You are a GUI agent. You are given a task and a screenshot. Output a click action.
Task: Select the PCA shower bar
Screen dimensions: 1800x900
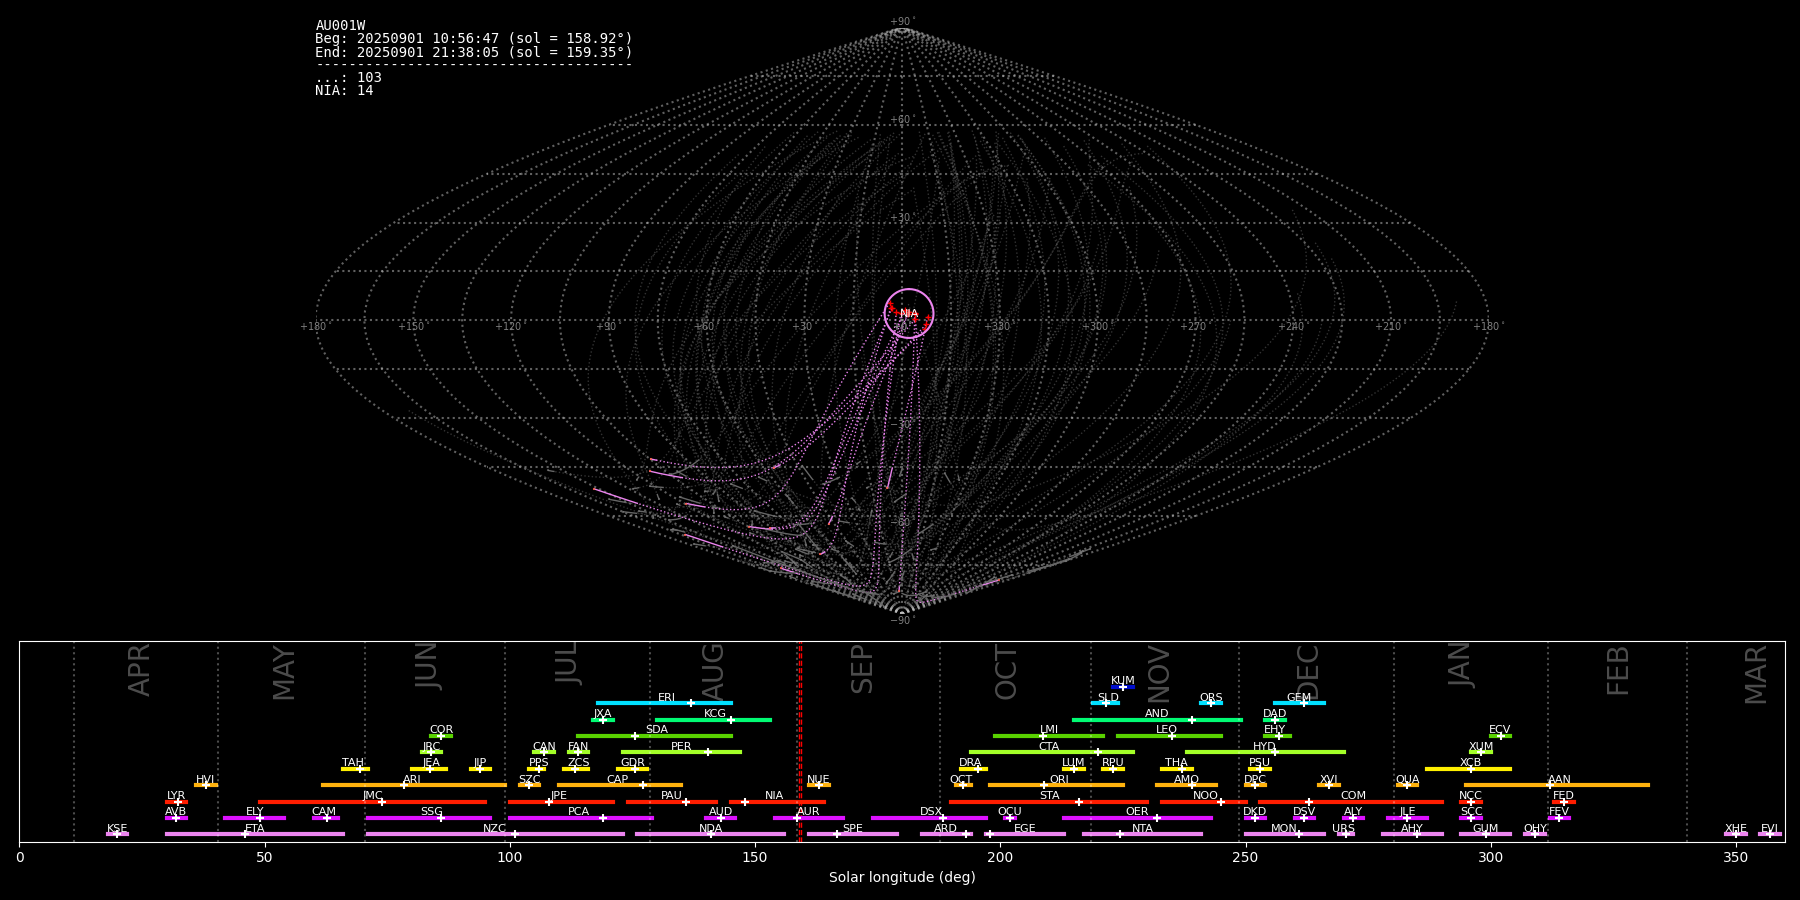[x=580, y=818]
